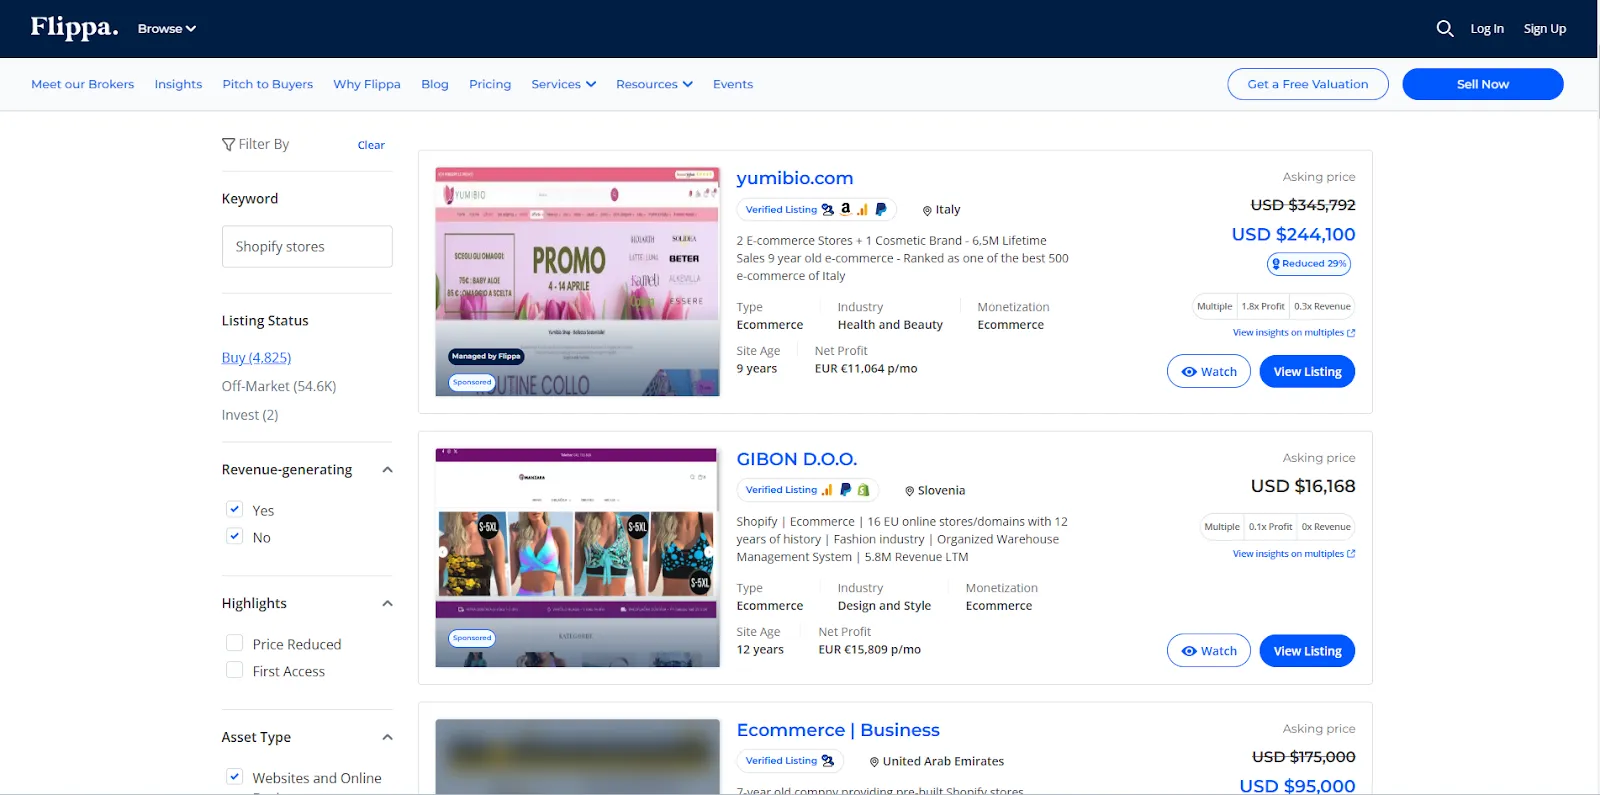Enable the First Access highlight checkbox
Screen dimensions: 1600x795
(234, 670)
